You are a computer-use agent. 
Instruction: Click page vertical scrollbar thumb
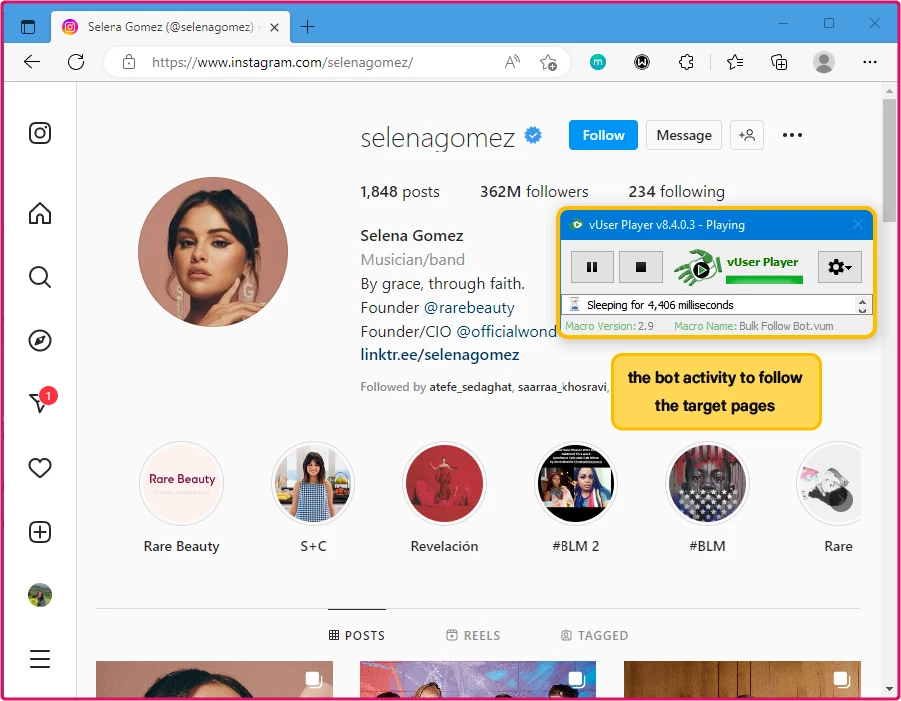(x=889, y=160)
